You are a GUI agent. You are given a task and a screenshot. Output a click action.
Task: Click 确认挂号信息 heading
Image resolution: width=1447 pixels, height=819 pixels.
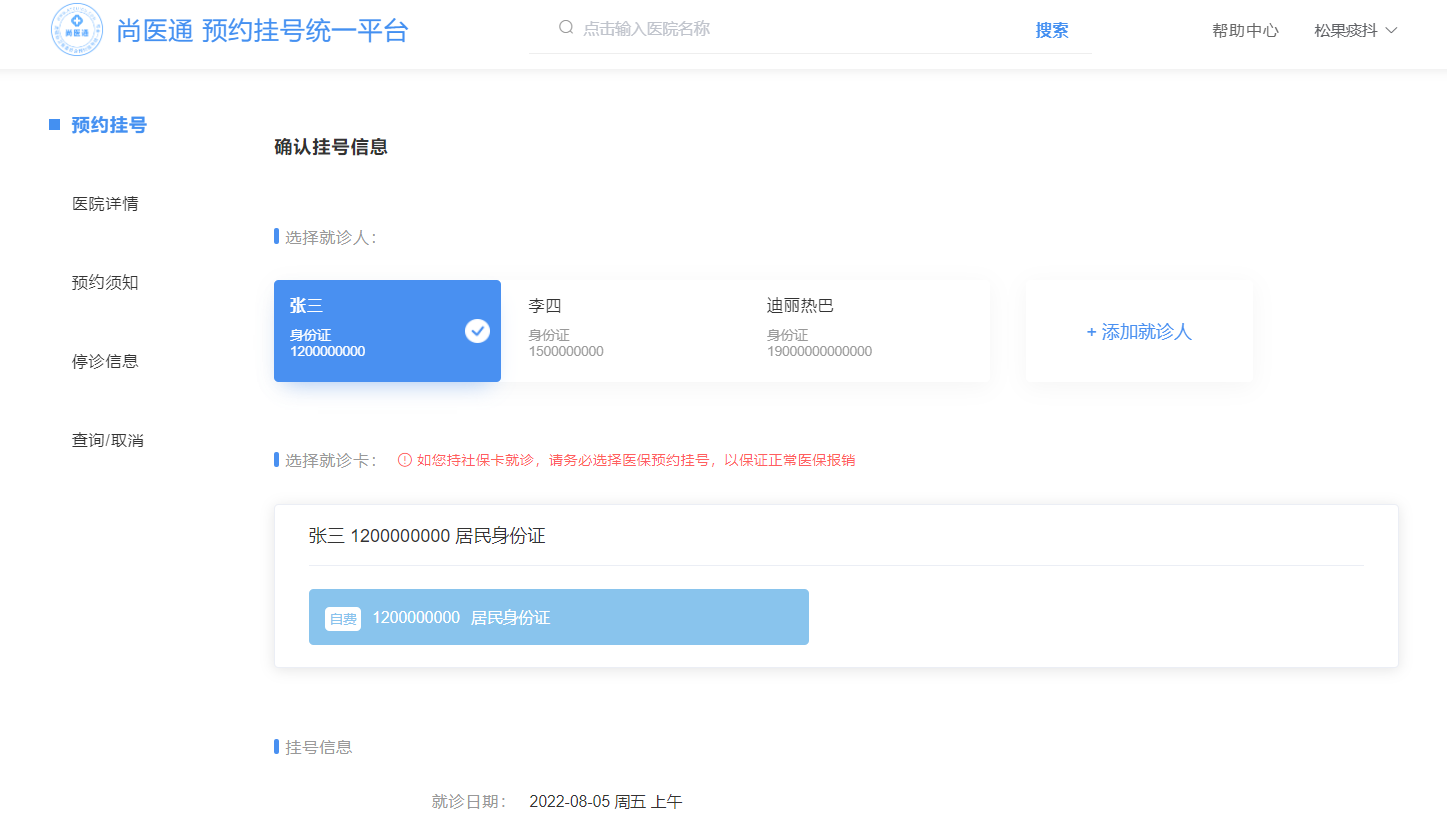point(331,147)
